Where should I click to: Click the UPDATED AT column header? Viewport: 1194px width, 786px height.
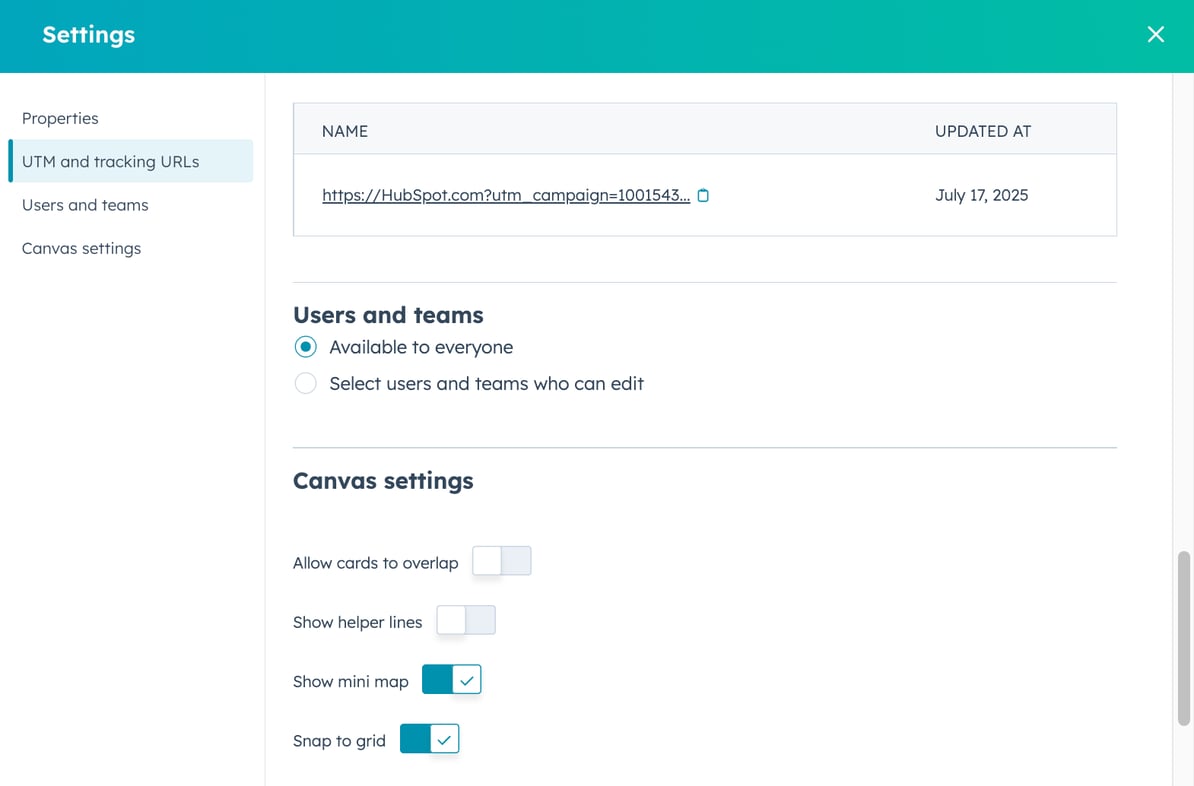click(982, 131)
